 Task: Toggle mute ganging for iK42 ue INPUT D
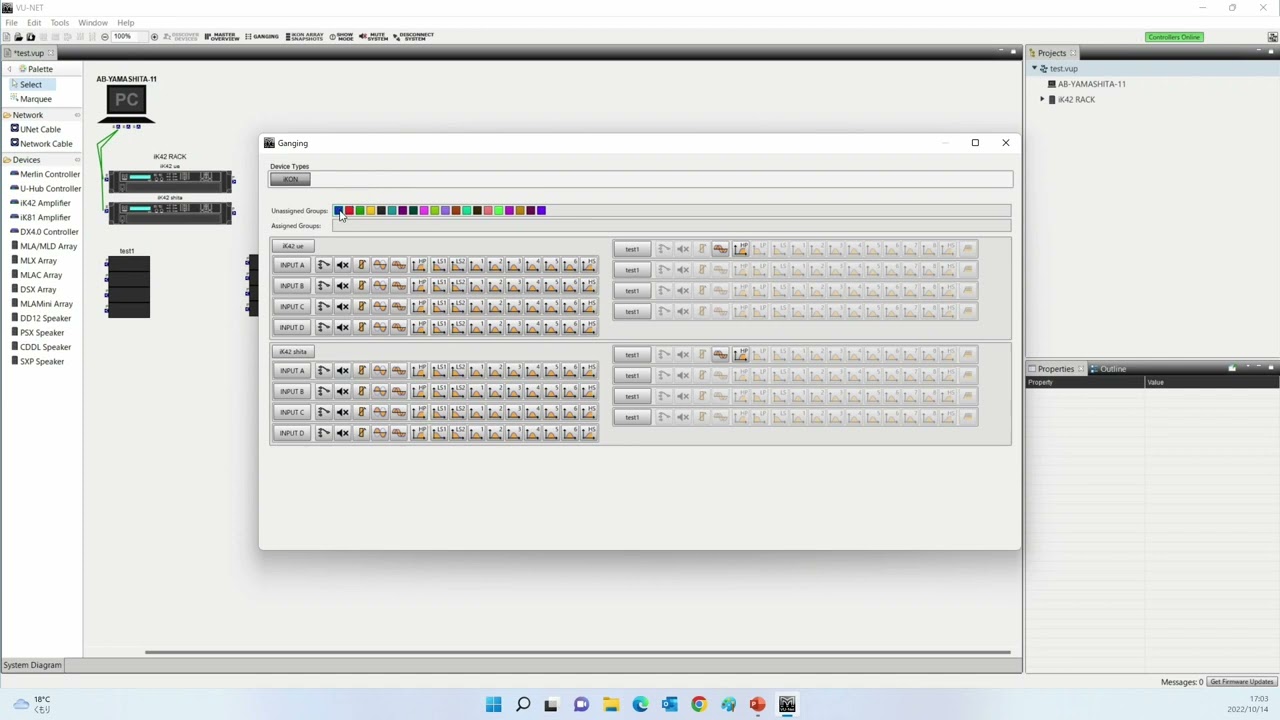pos(342,328)
